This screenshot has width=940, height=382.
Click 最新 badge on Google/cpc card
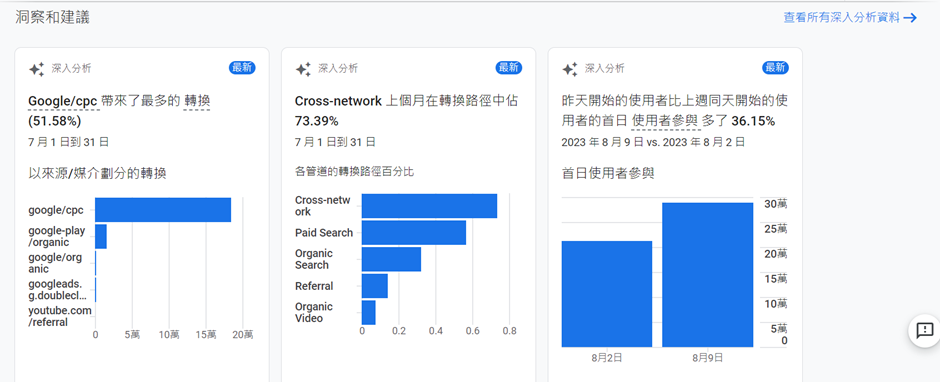click(242, 68)
